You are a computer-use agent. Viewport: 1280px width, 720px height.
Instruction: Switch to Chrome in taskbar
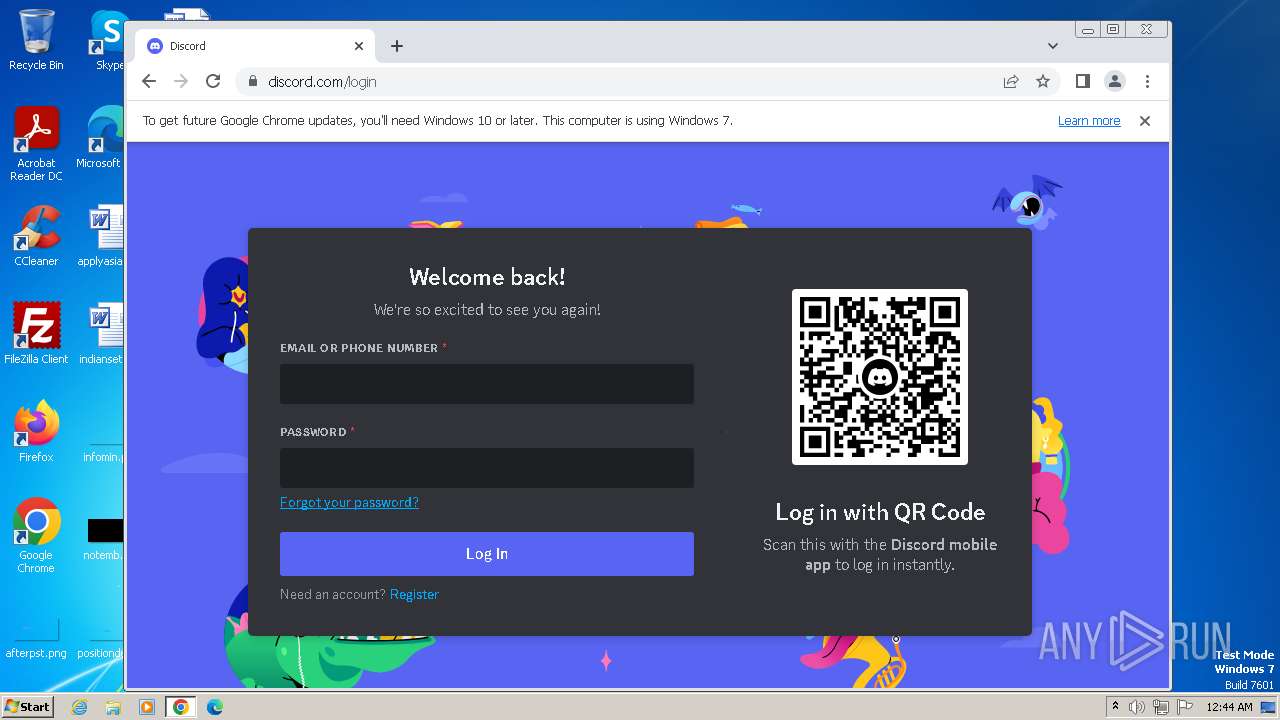coord(180,707)
